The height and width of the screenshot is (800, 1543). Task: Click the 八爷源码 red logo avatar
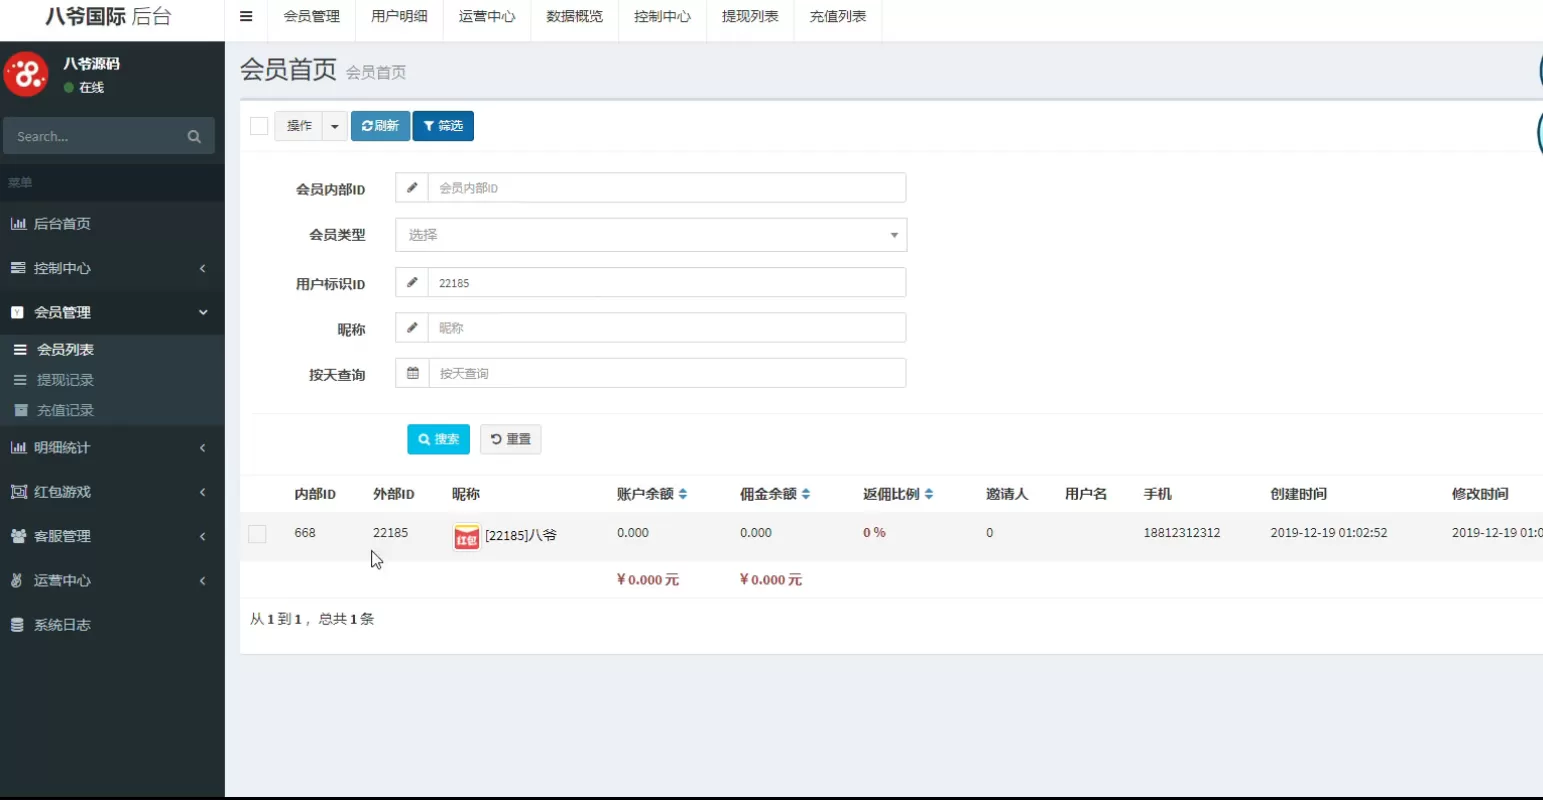tap(26, 74)
